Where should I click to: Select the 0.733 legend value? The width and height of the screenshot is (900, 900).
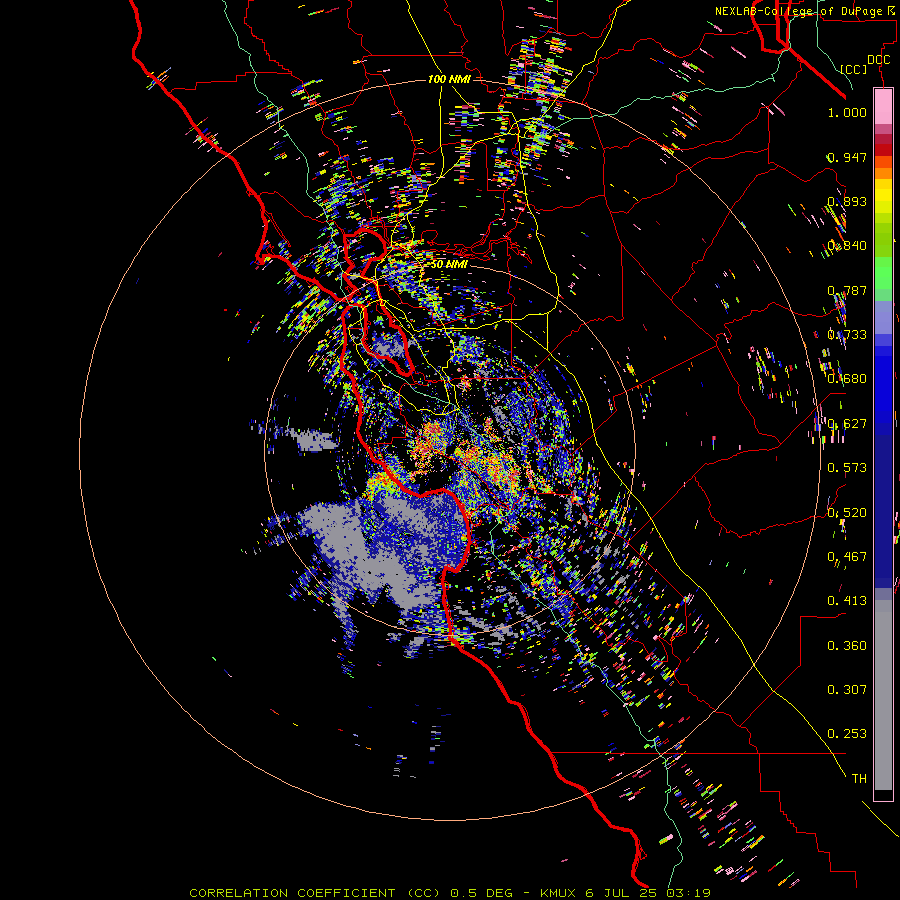pyautogui.click(x=847, y=334)
